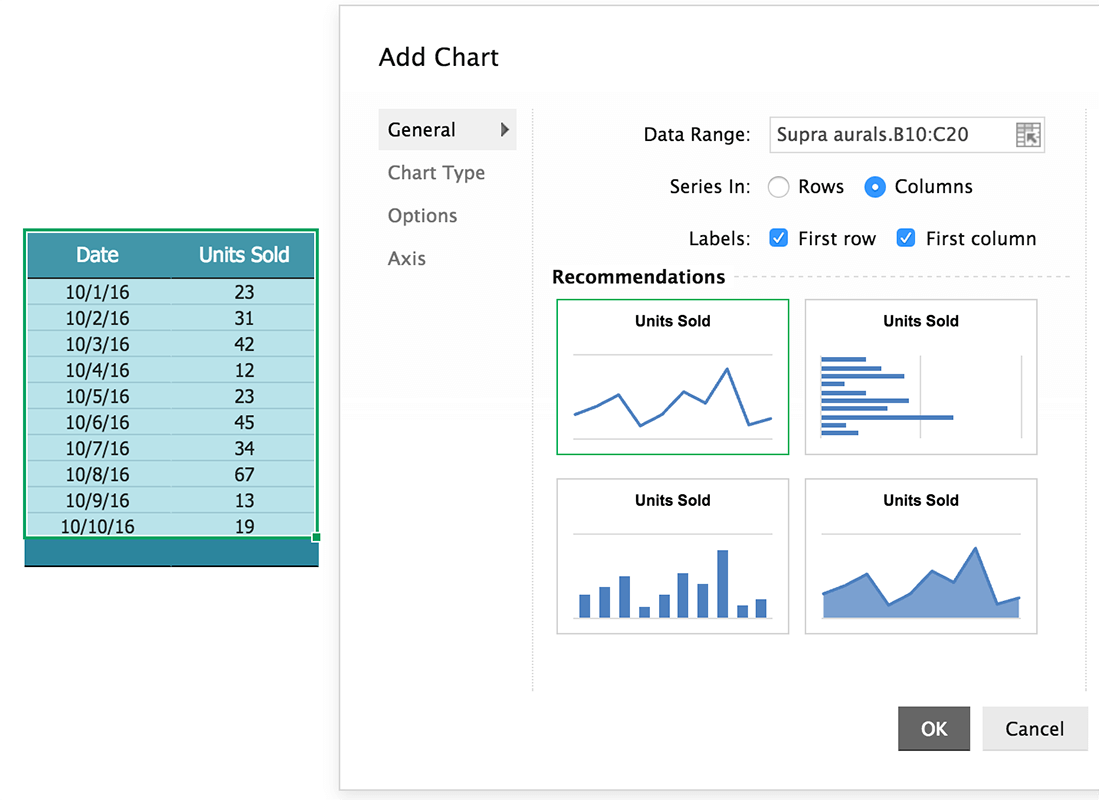Image resolution: width=1099 pixels, height=800 pixels.
Task: Click the Date column header cell
Action: tap(98, 255)
